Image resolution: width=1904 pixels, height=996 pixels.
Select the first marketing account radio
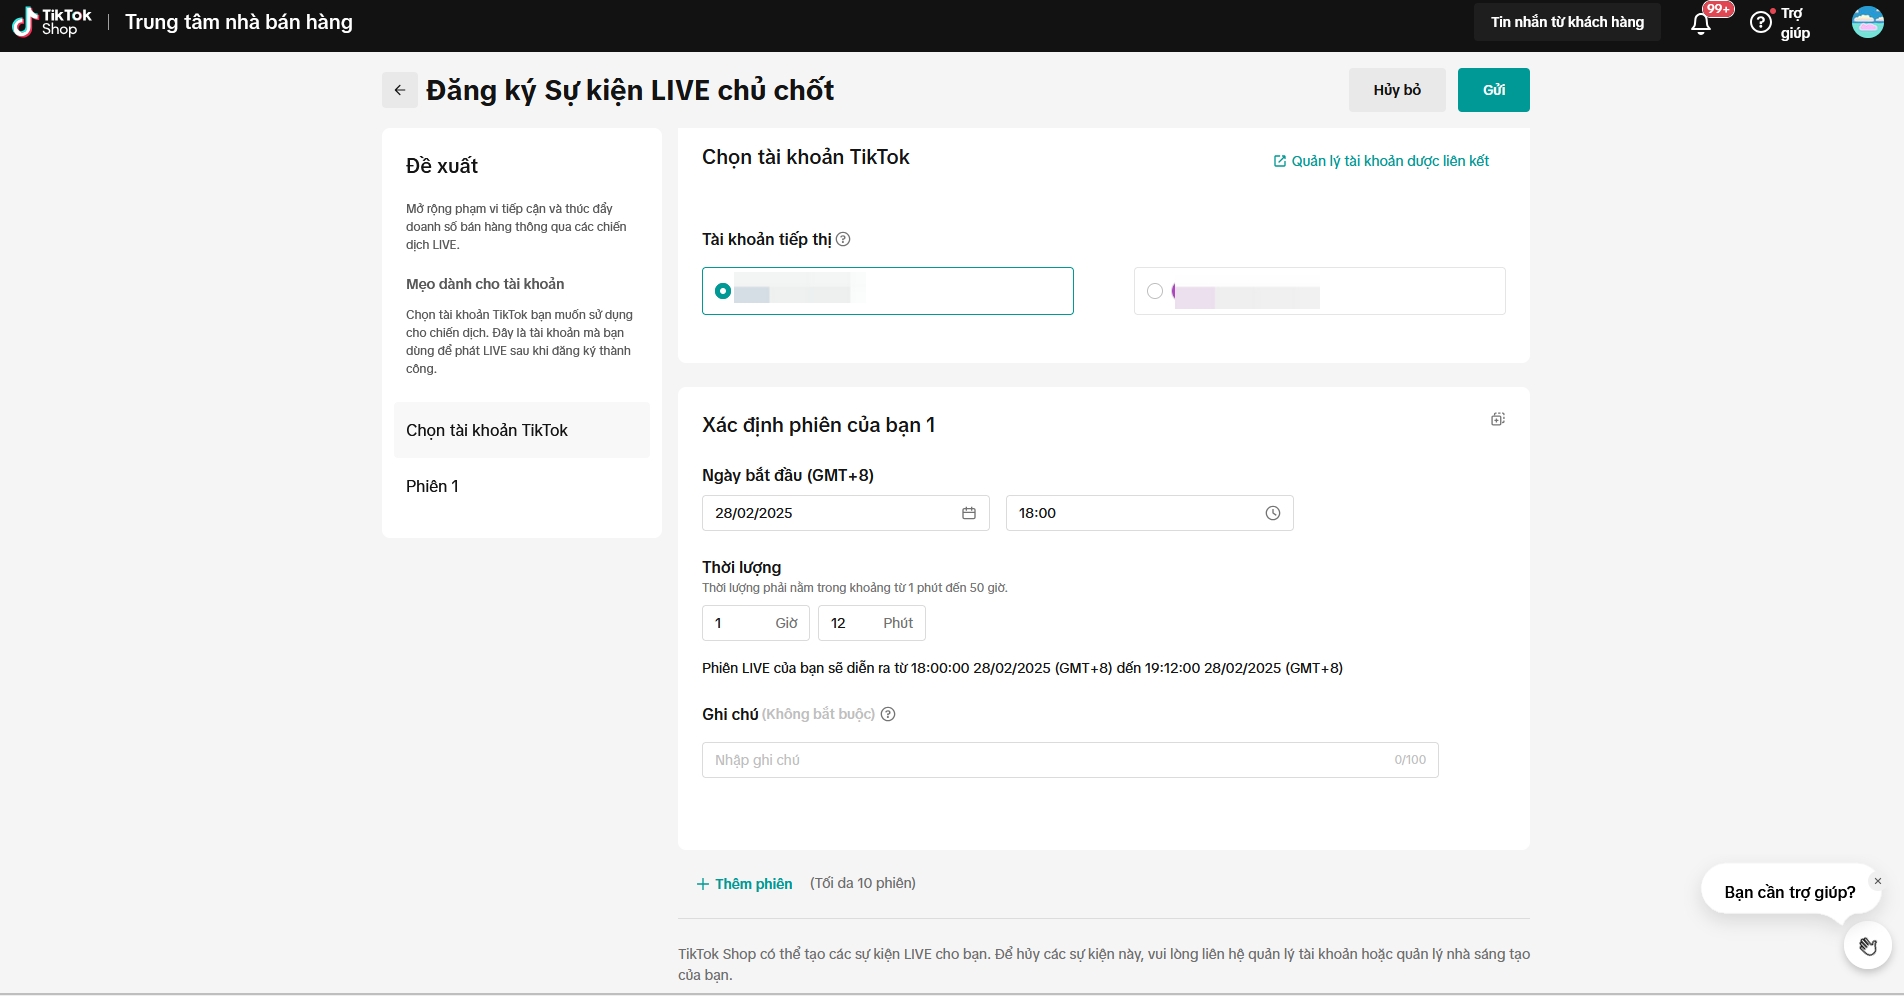click(723, 291)
